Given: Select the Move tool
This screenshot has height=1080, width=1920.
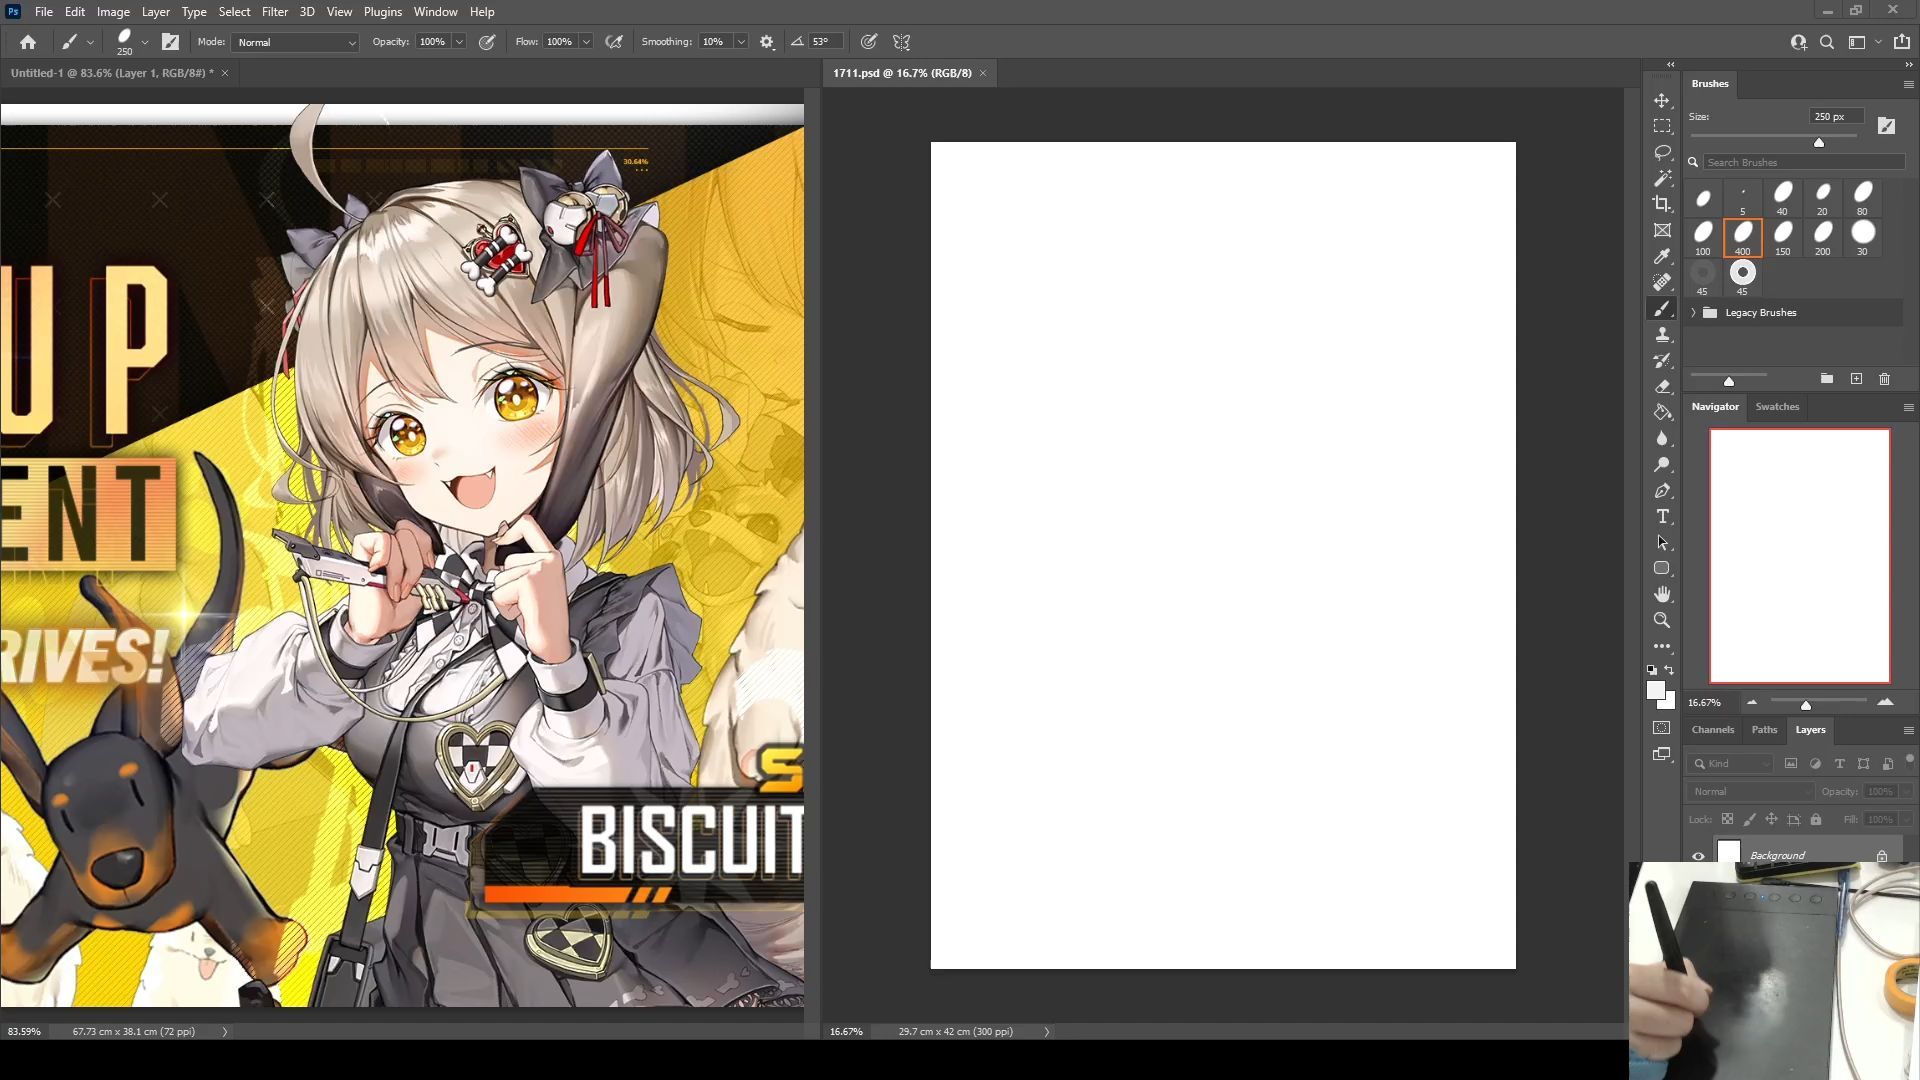Looking at the screenshot, I should click(1662, 101).
